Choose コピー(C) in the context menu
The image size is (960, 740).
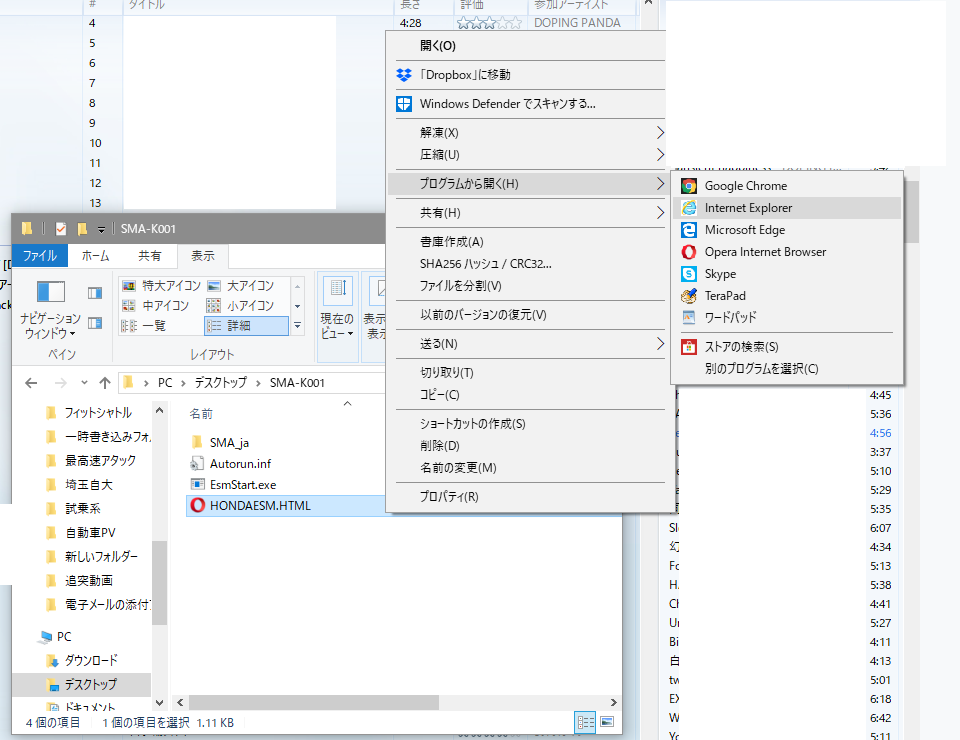coord(527,395)
